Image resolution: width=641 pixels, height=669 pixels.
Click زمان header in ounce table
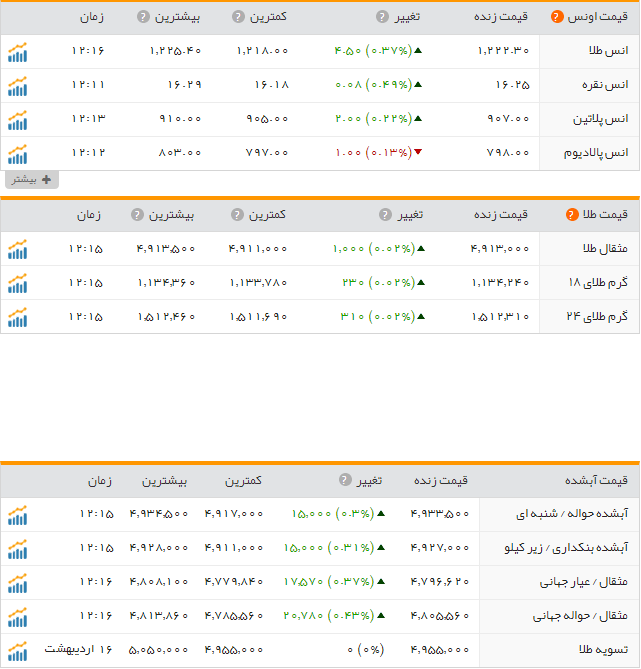[92, 17]
